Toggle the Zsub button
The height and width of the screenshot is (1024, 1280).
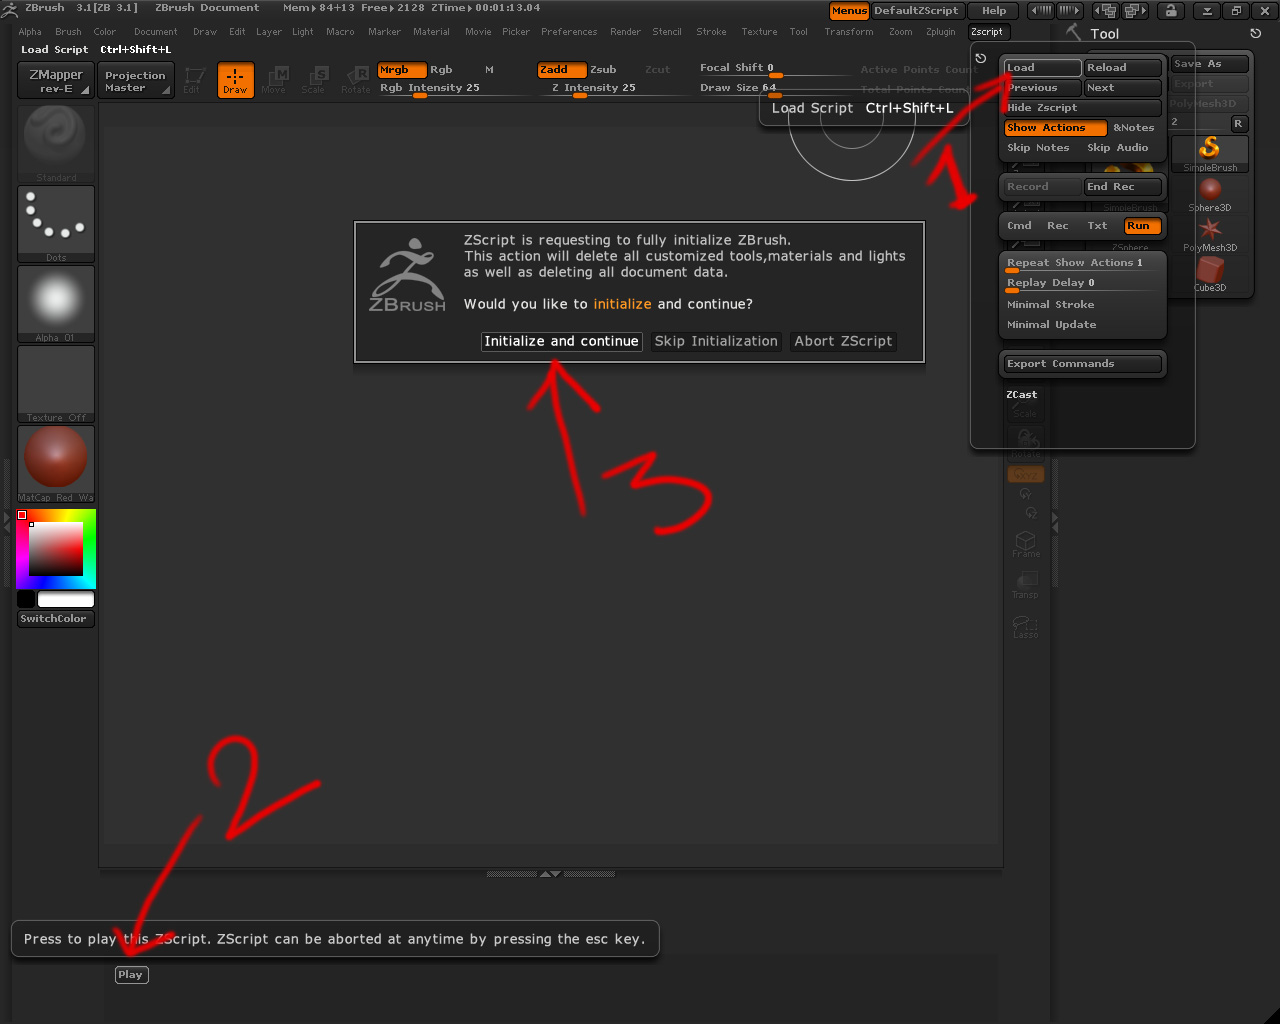click(603, 70)
